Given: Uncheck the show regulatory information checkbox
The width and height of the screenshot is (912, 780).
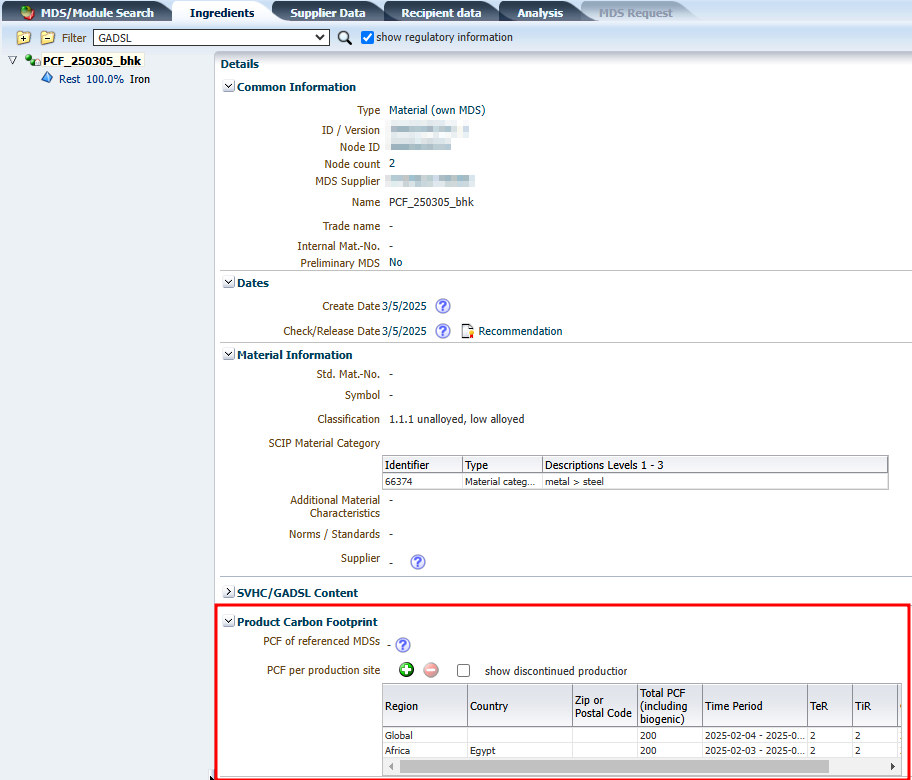Looking at the screenshot, I should click(x=366, y=37).
